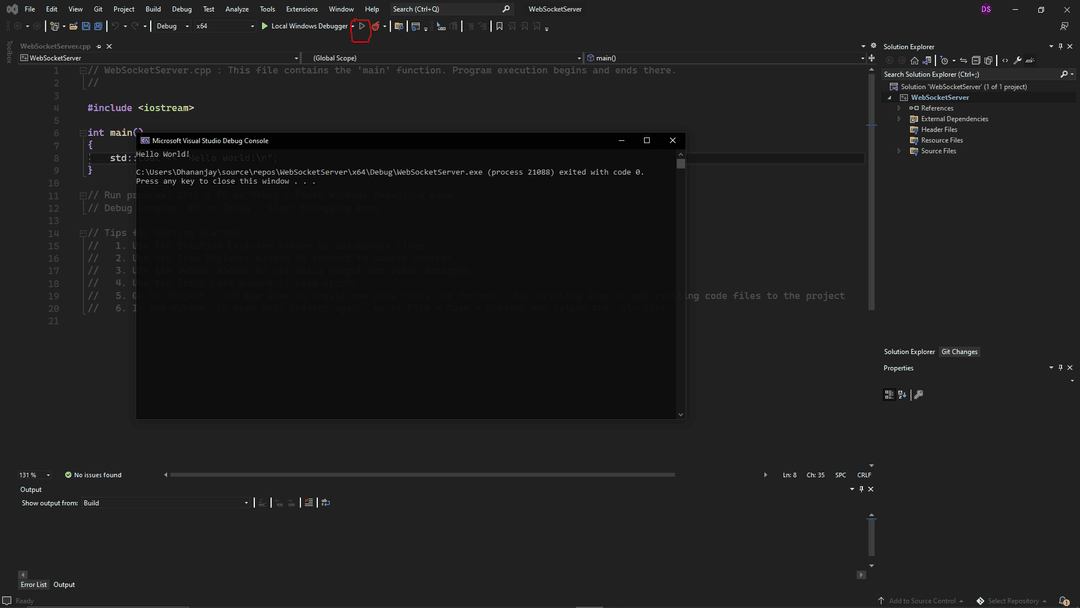Viewport: 1080px width, 608px height.
Task: Click the View Code icon in Solution Explorer
Action: pos(1005,61)
